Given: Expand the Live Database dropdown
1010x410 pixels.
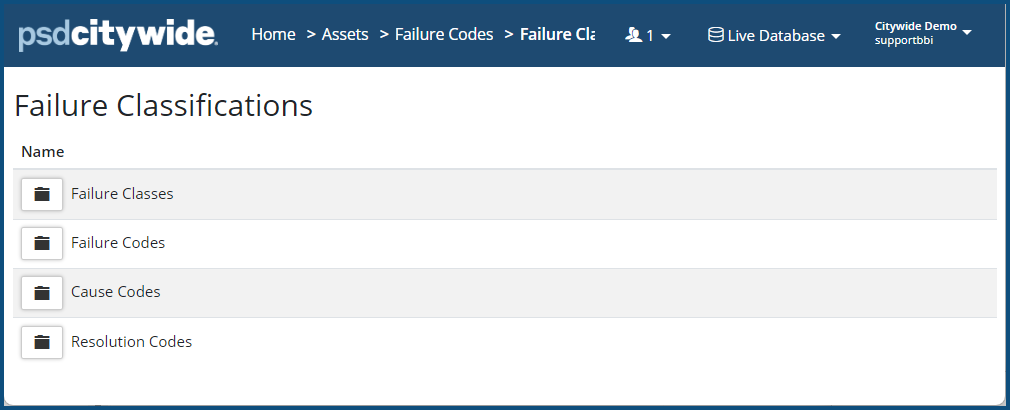Looking at the screenshot, I should point(835,36).
